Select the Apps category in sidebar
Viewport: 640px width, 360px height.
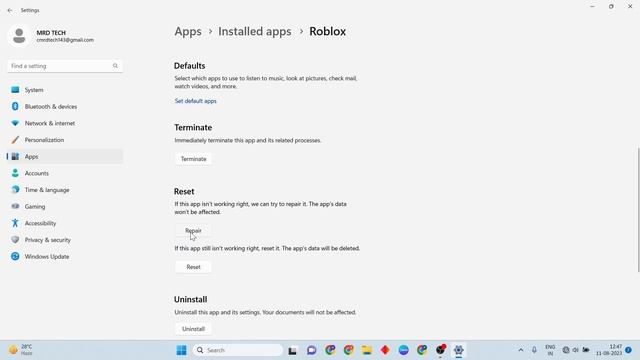pos(64,157)
